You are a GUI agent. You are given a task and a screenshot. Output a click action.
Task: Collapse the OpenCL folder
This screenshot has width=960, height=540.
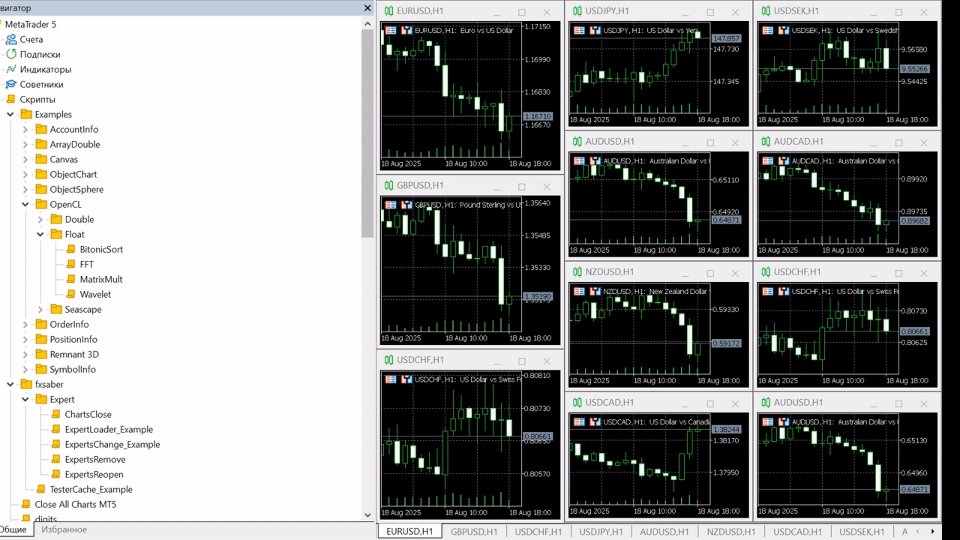coord(25,204)
